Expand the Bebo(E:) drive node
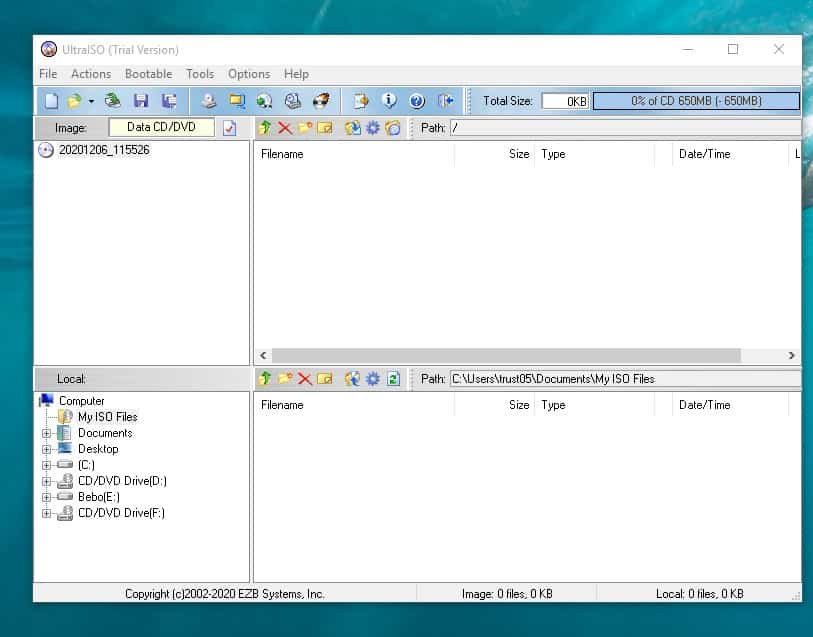Image resolution: width=813 pixels, height=637 pixels. click(46, 497)
